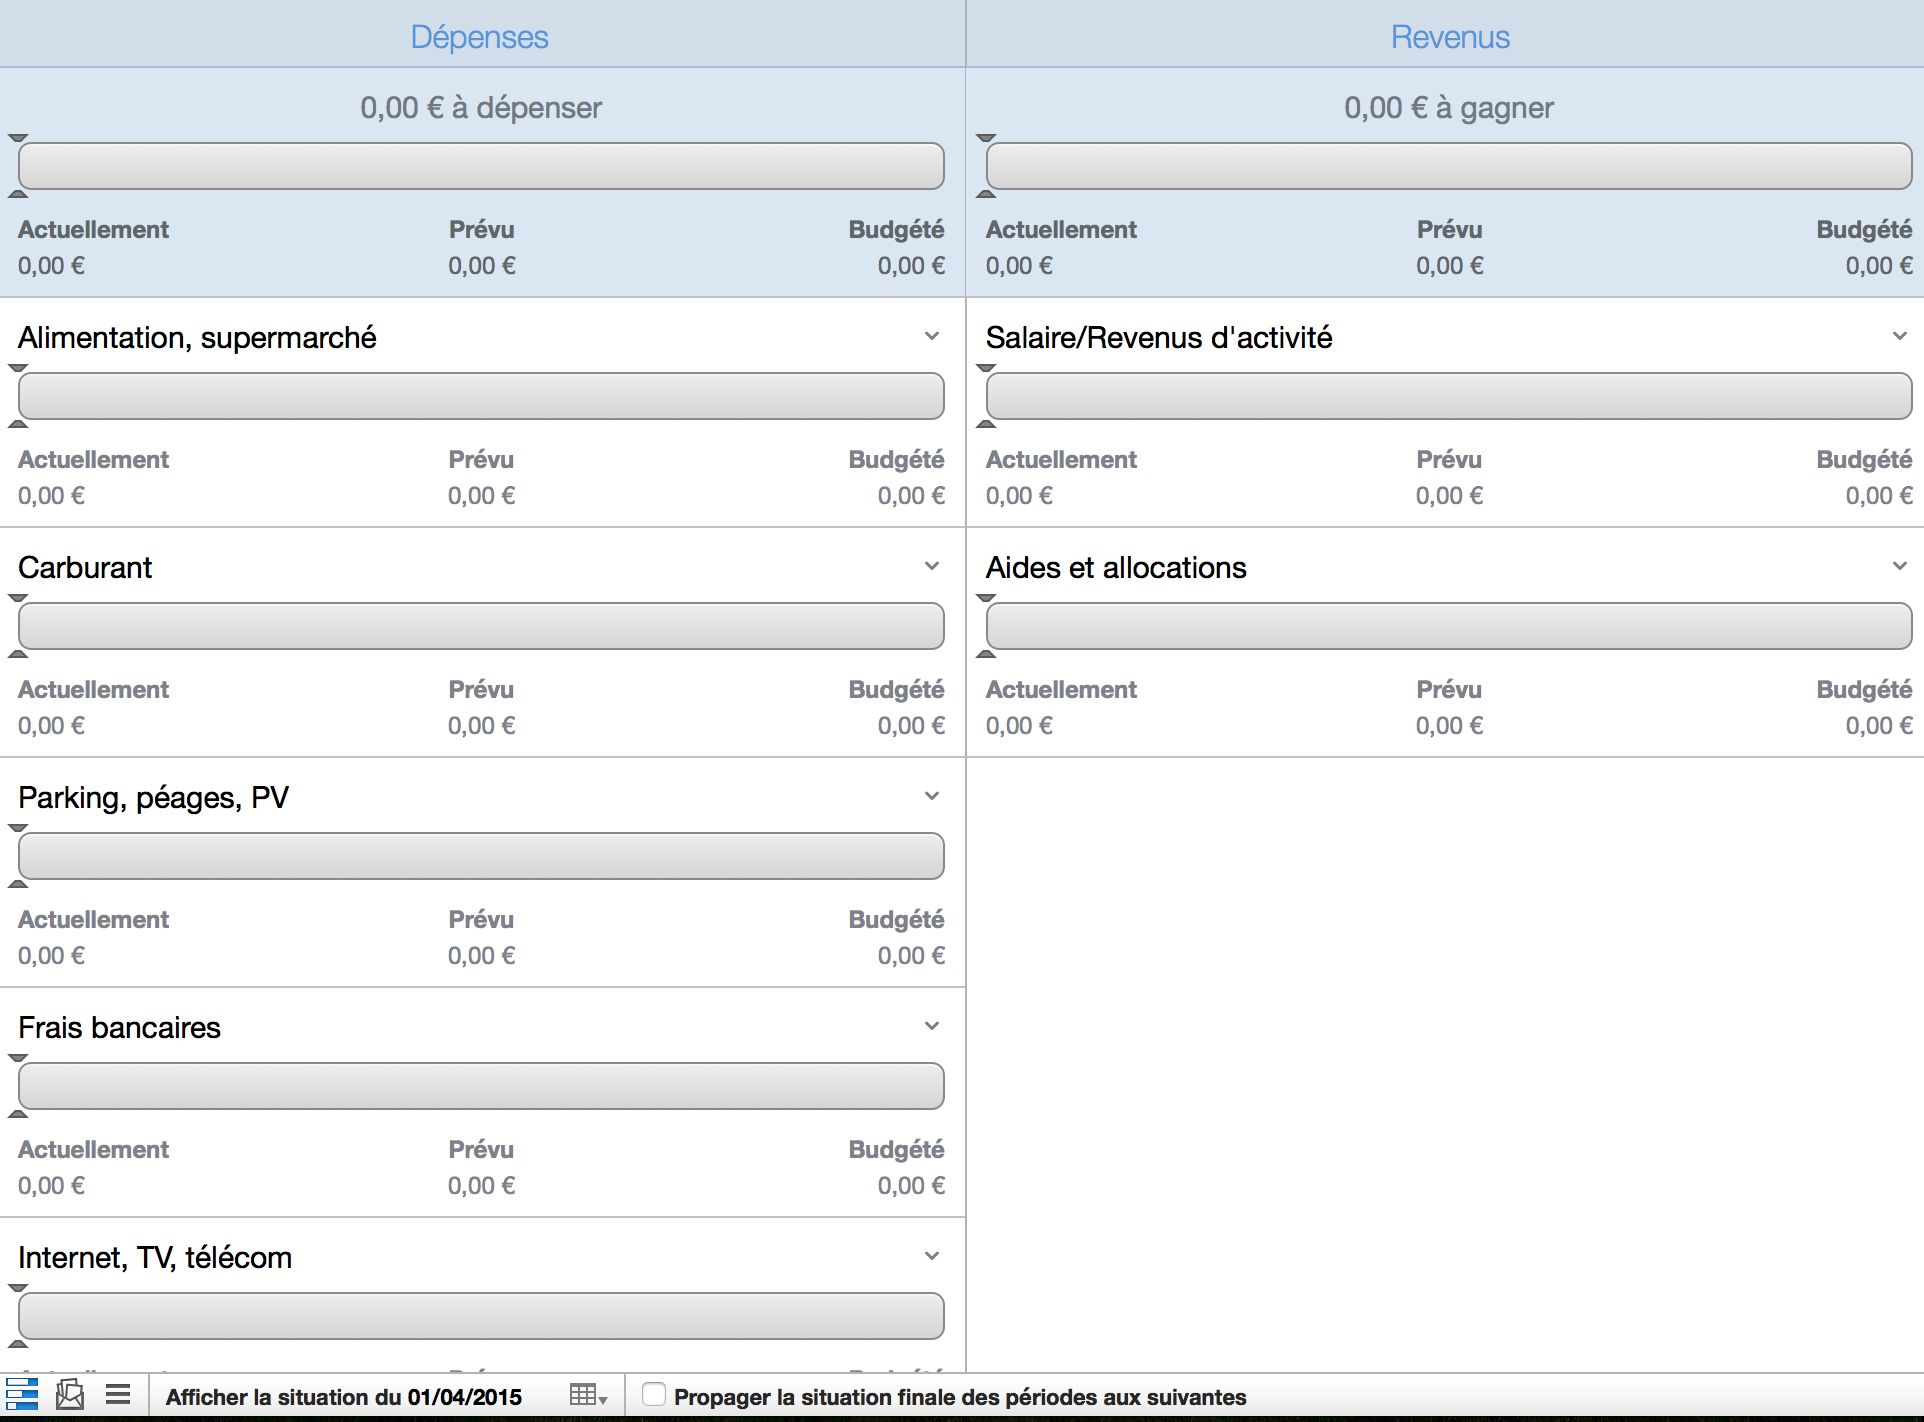Select the Dépenses column header
Image resolution: width=1924 pixels, height=1422 pixels.
click(480, 37)
